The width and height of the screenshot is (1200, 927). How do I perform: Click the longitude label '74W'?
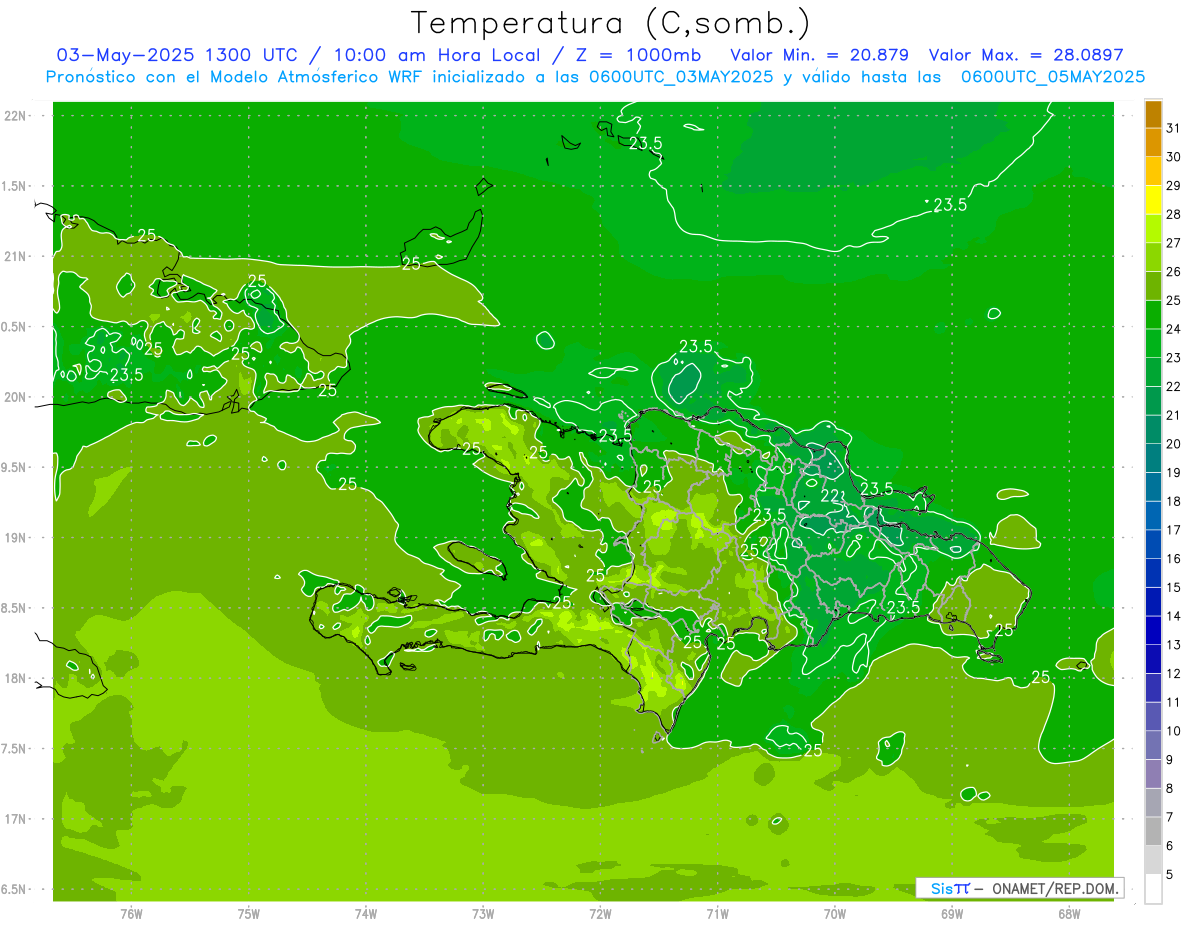pyautogui.click(x=366, y=914)
